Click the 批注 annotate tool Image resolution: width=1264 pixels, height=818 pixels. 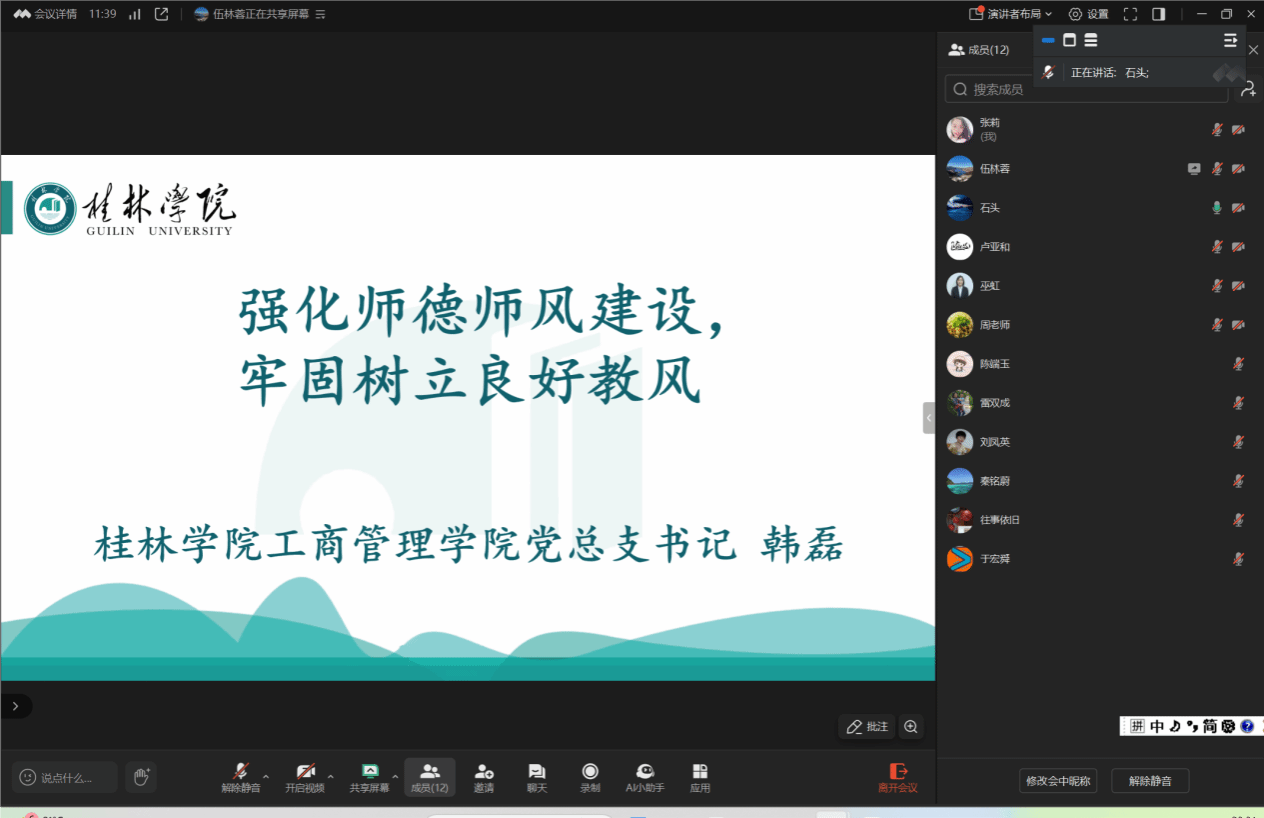[867, 727]
